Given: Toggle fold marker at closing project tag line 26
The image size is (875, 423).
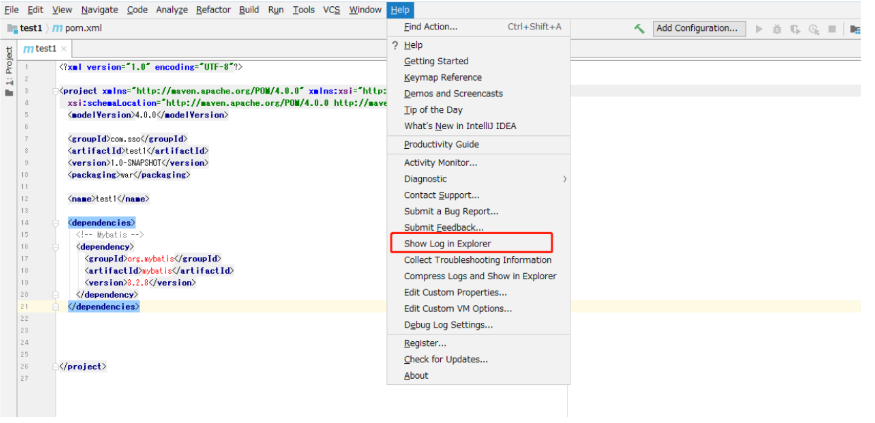Looking at the screenshot, I should (x=56, y=367).
